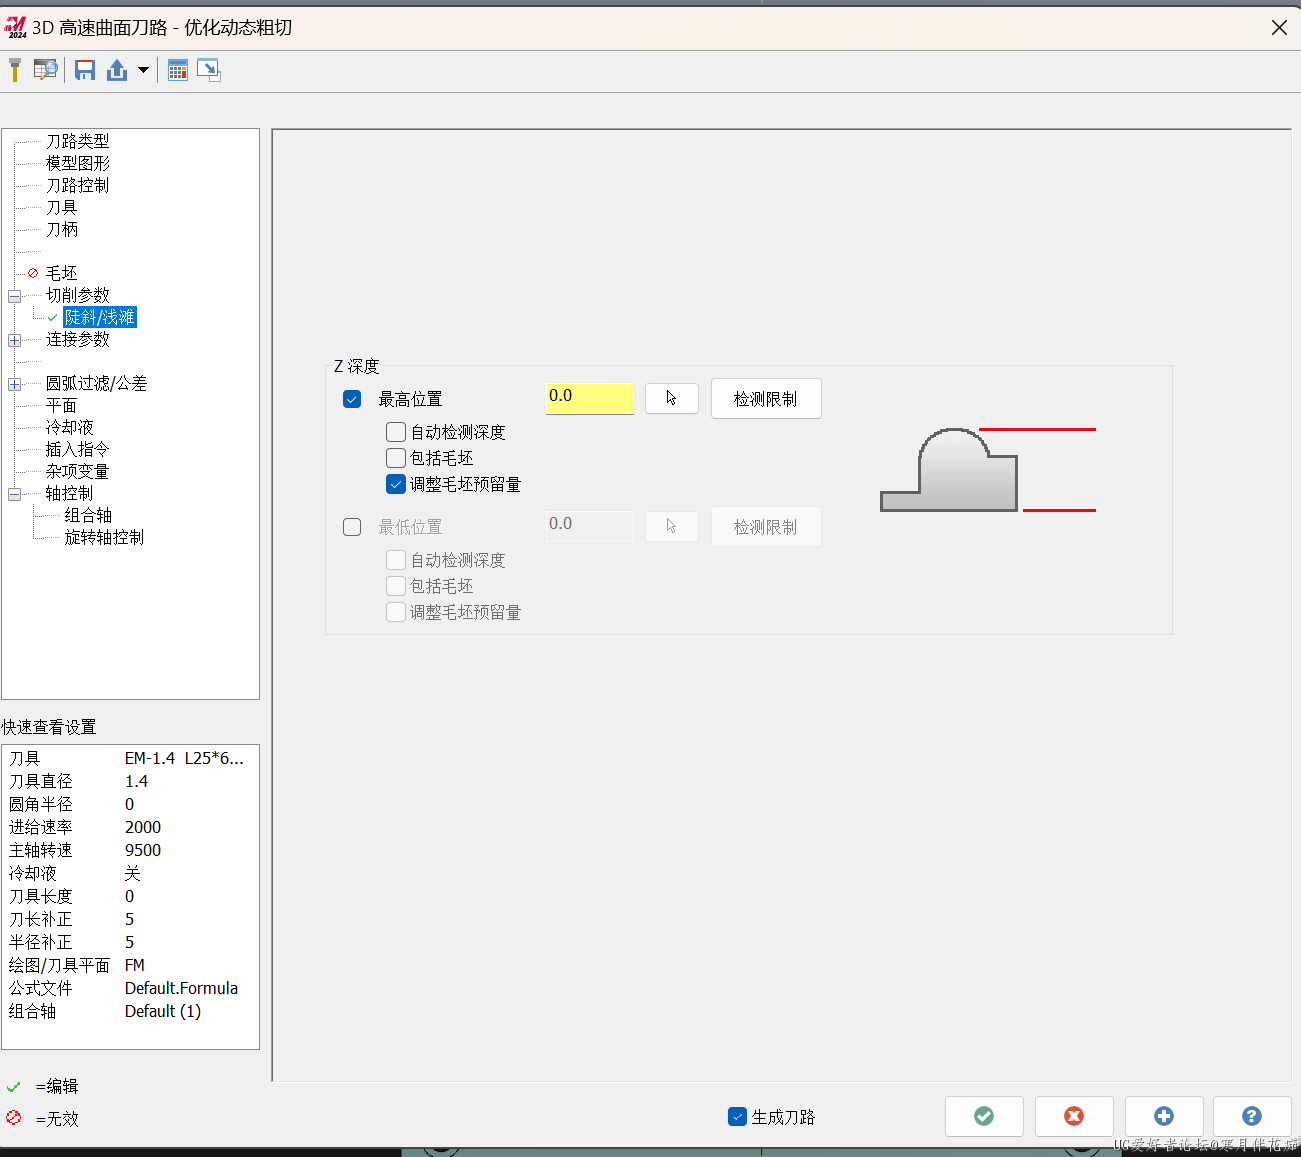
Task: Collapse the 切削参数 tree node
Action: click(14, 296)
